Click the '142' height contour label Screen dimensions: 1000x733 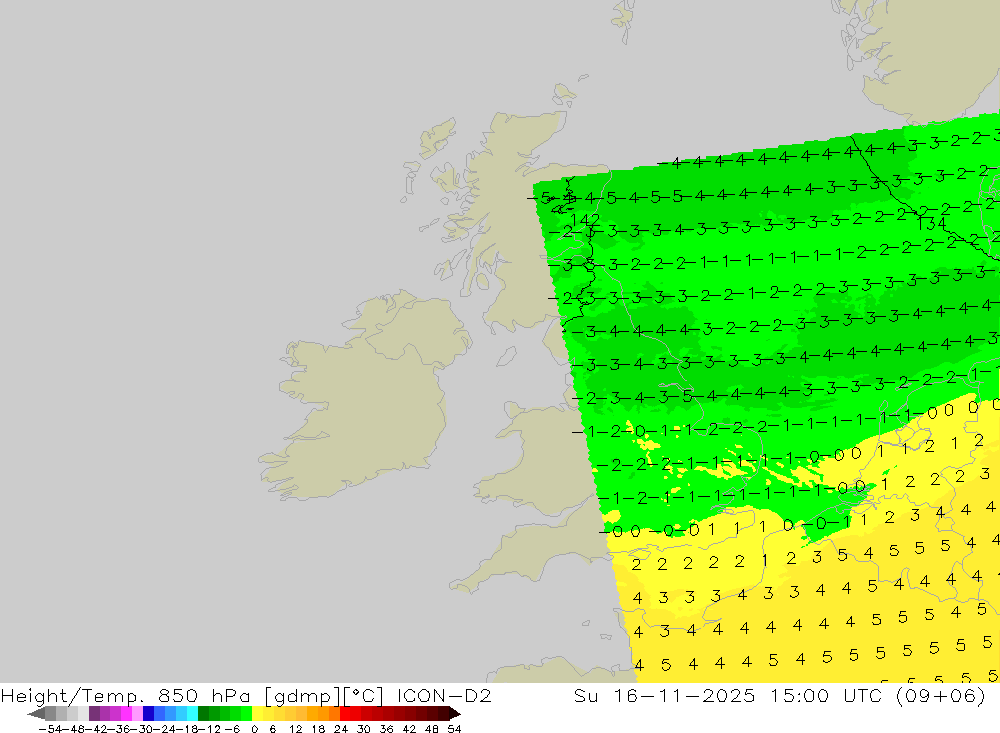click(585, 220)
